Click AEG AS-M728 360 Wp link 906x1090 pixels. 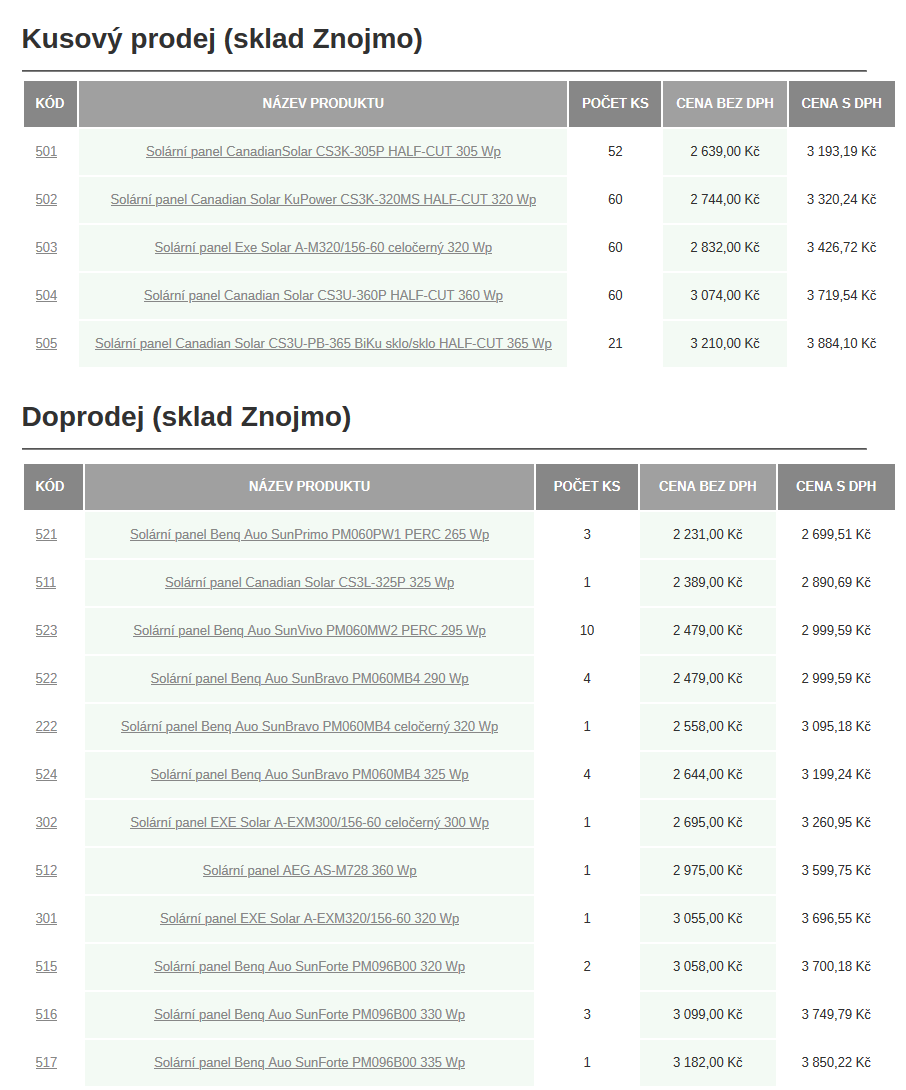309,871
